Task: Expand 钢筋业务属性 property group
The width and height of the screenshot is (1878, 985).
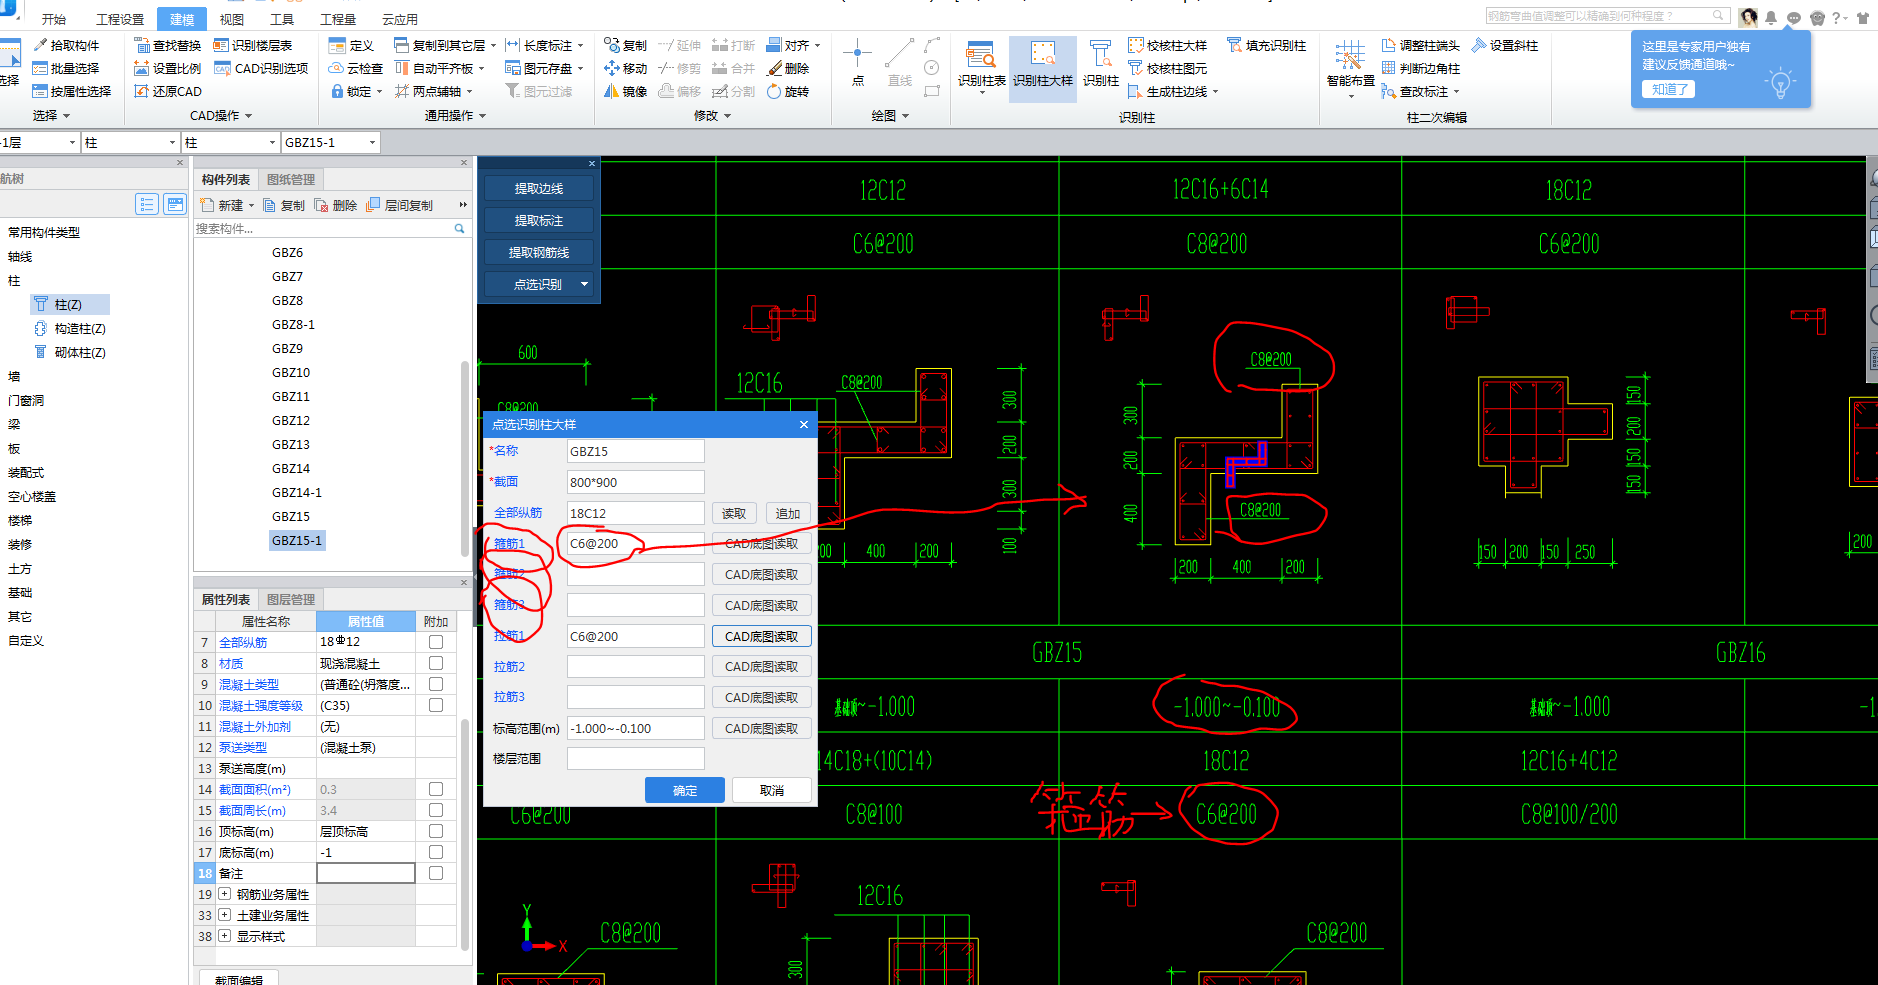Action: point(225,894)
